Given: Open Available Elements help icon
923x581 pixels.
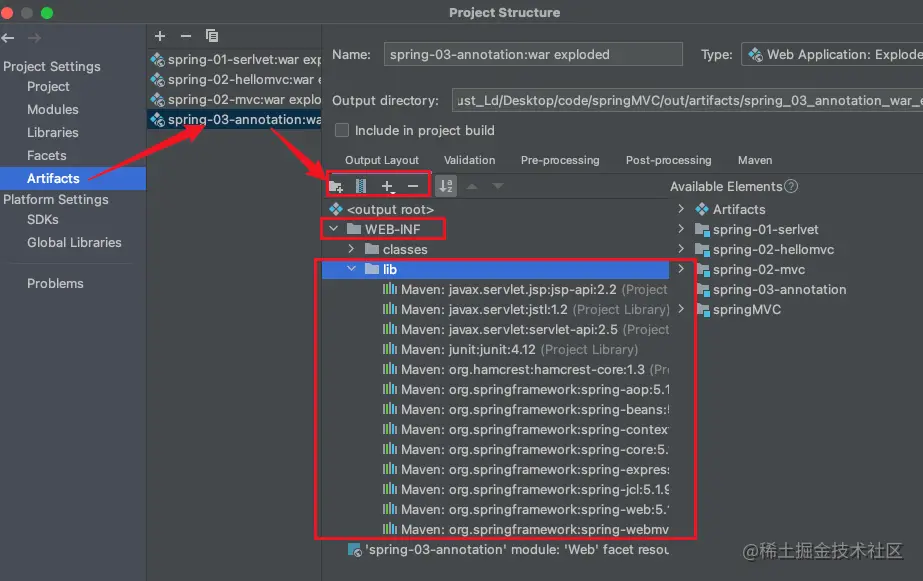Looking at the screenshot, I should pos(792,187).
